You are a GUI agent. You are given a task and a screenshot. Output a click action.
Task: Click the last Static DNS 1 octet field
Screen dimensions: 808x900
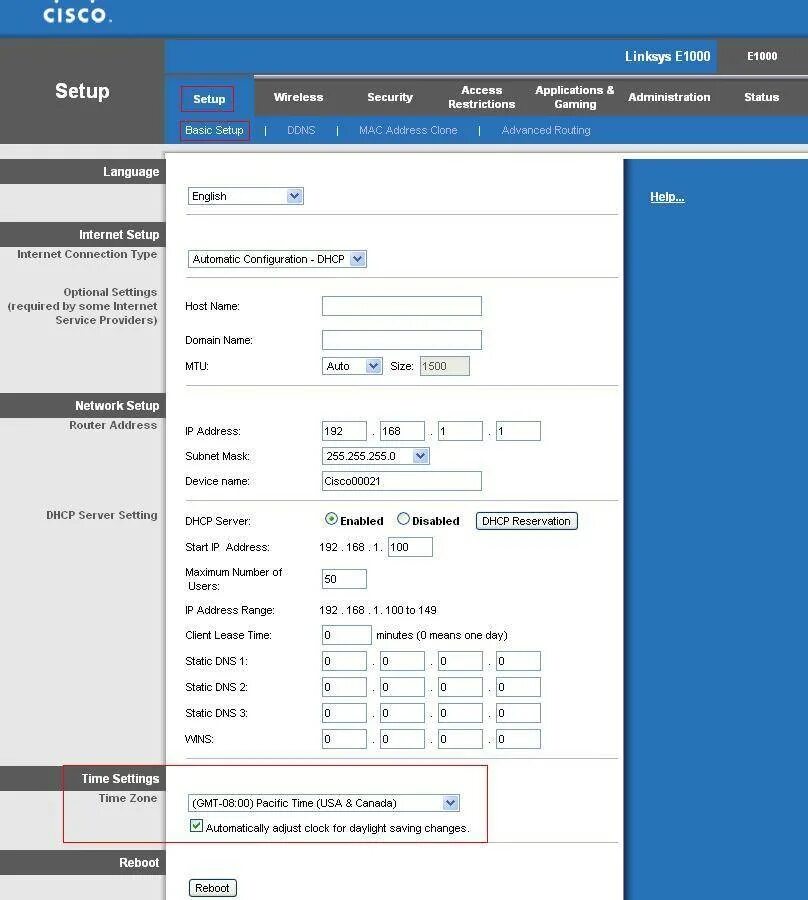point(518,661)
